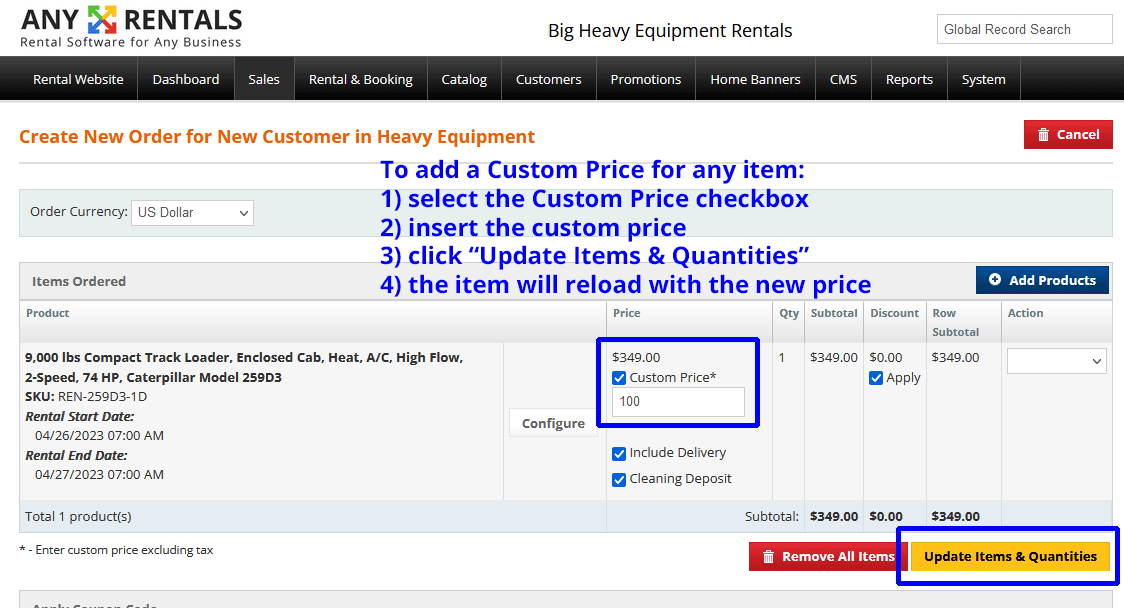
Task: Select Reports in navigation bar
Action: coord(909,79)
